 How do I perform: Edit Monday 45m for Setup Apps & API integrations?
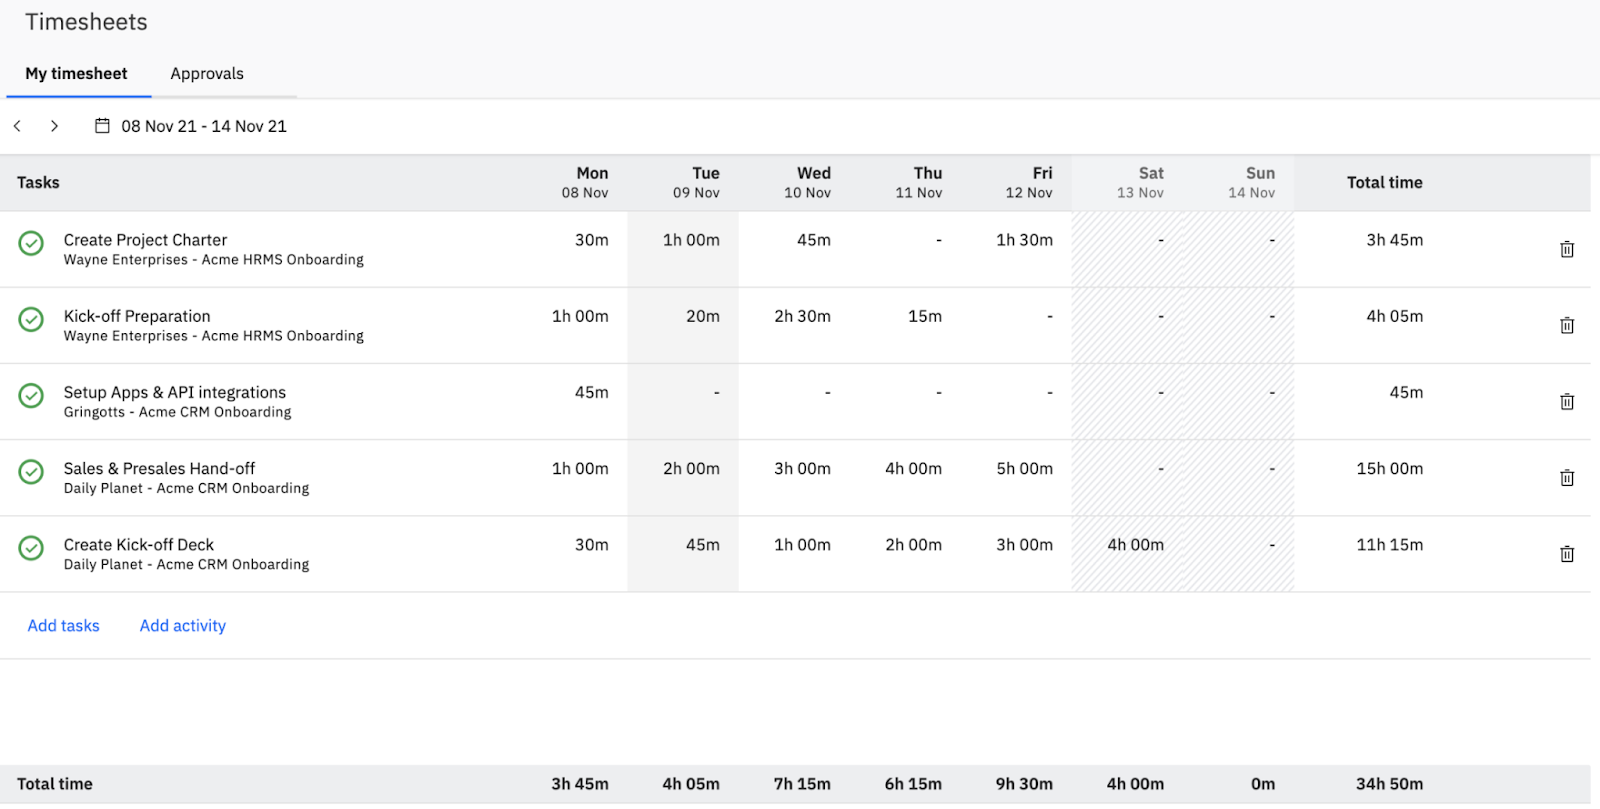[x=591, y=392]
